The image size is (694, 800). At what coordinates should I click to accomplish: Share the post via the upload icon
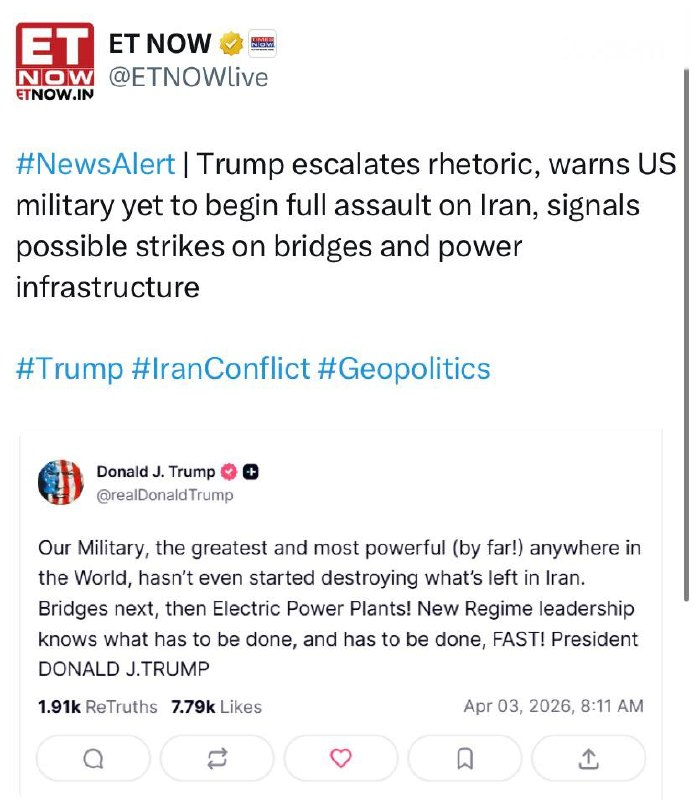tap(589, 759)
